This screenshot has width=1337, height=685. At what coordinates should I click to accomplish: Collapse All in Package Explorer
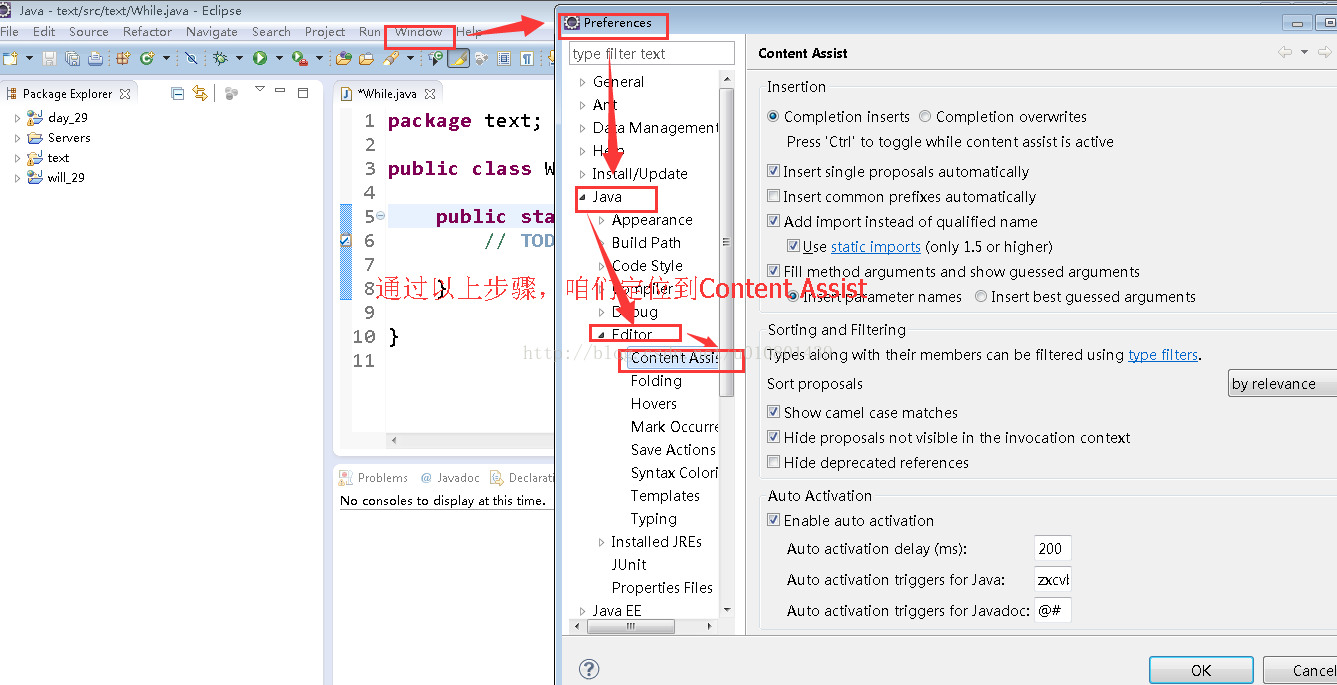coord(177,93)
